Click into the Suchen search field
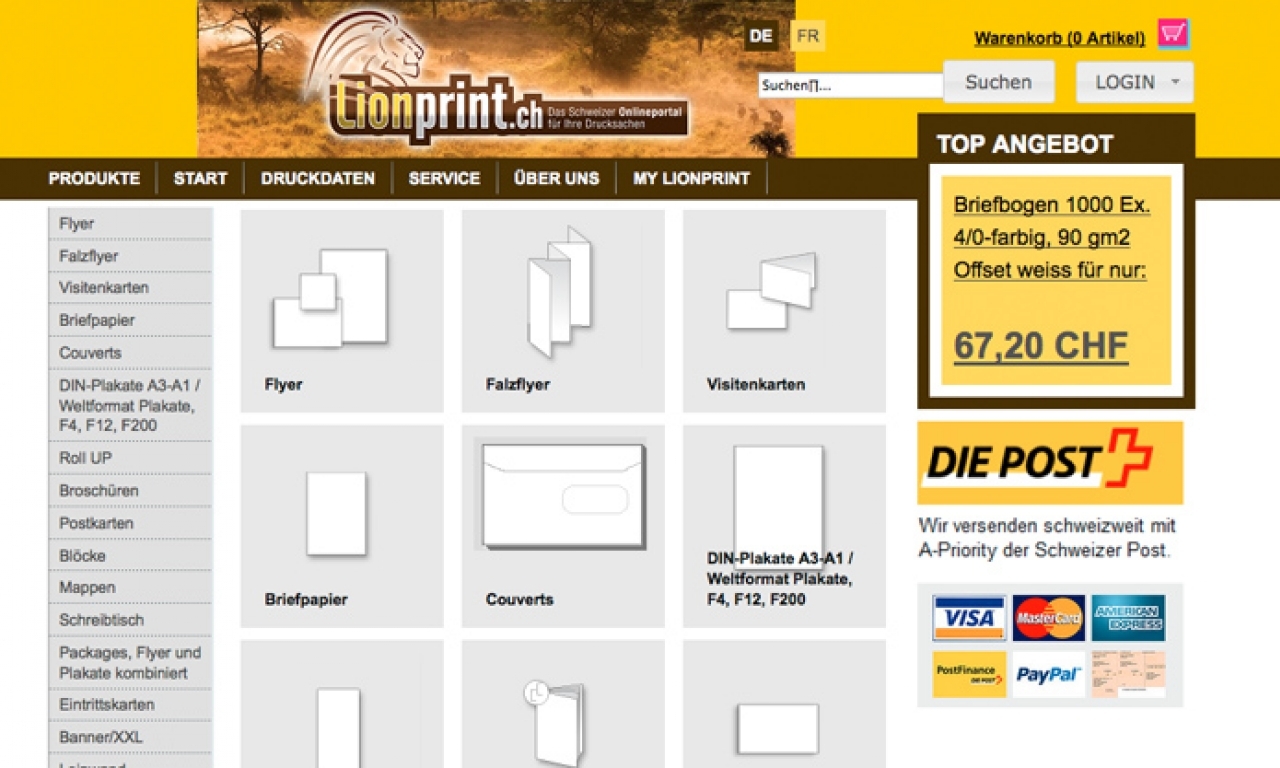The image size is (1280, 768). [850, 86]
